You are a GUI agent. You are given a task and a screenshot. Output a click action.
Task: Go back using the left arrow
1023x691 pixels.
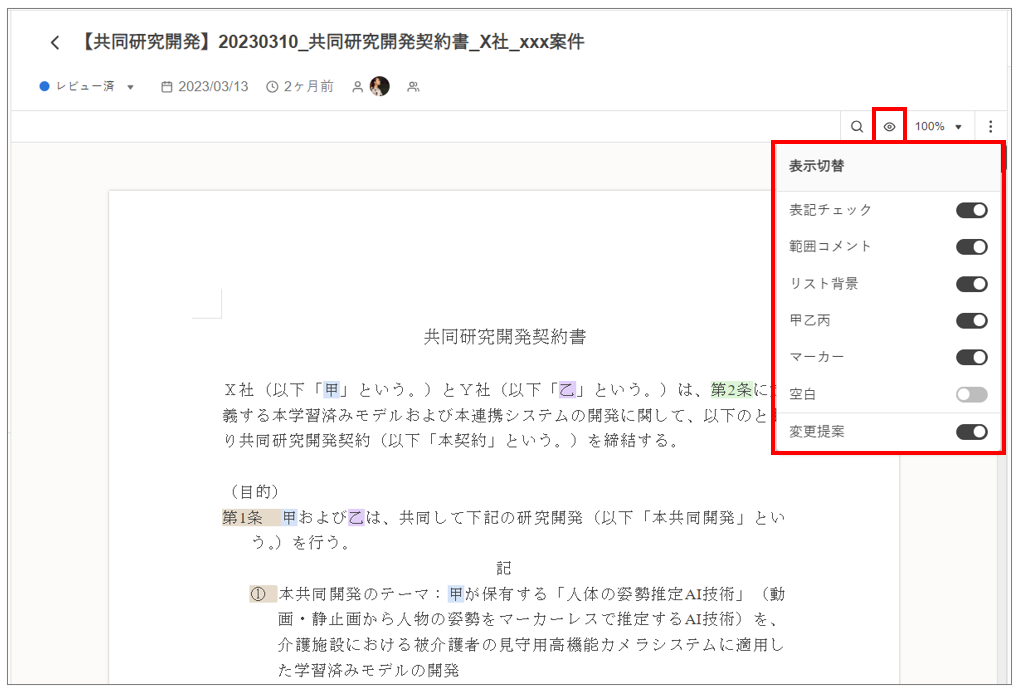click(x=55, y=42)
